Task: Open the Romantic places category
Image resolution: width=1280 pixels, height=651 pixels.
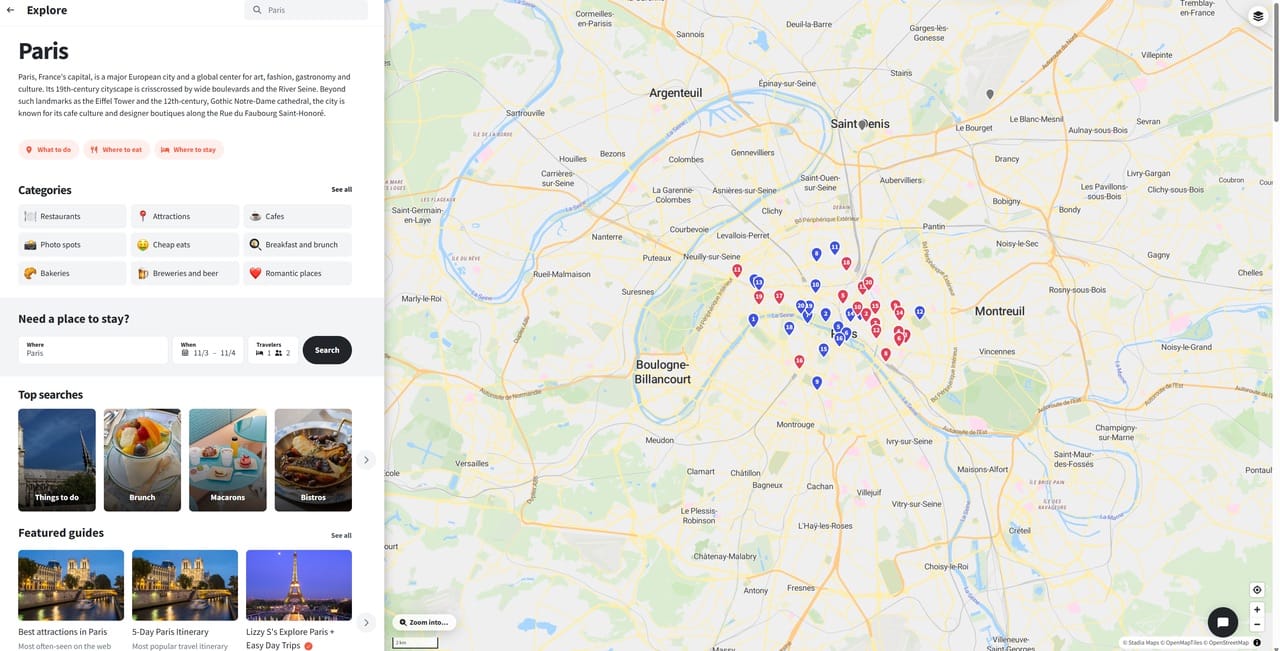Action: click(297, 273)
